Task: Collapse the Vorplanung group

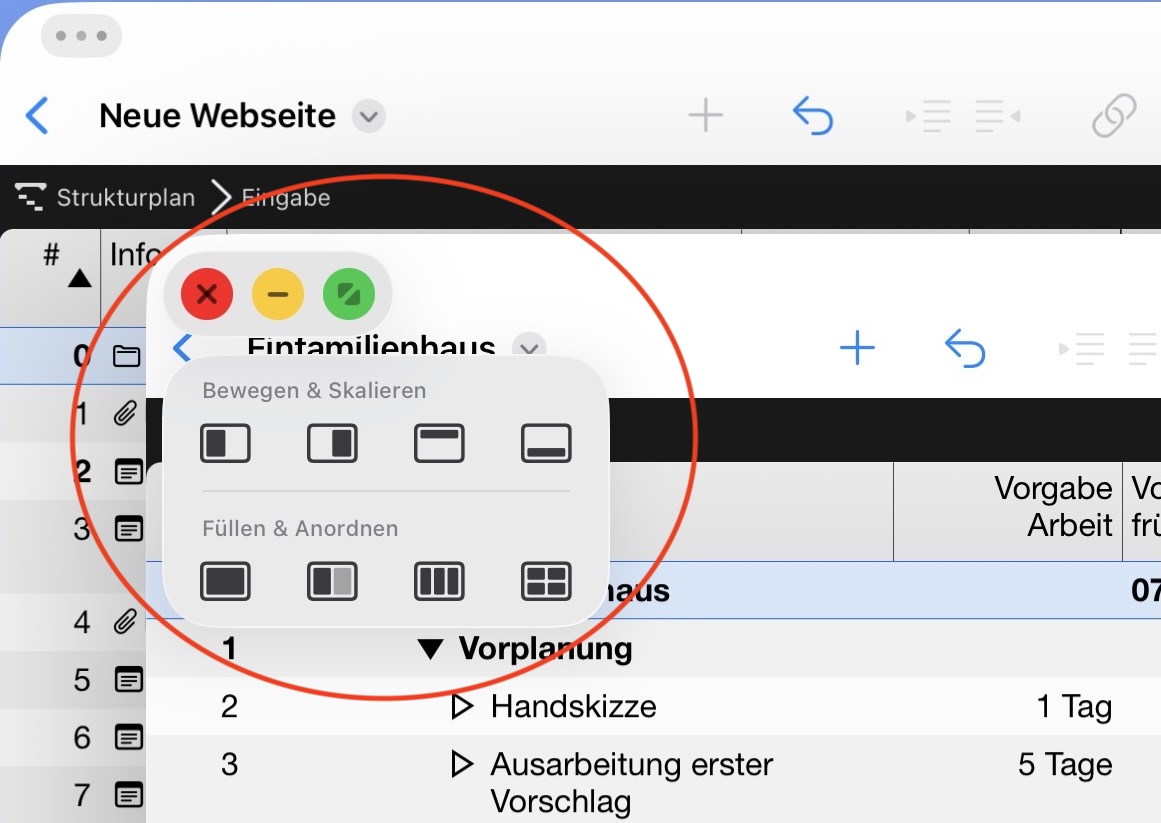Action: (430, 649)
